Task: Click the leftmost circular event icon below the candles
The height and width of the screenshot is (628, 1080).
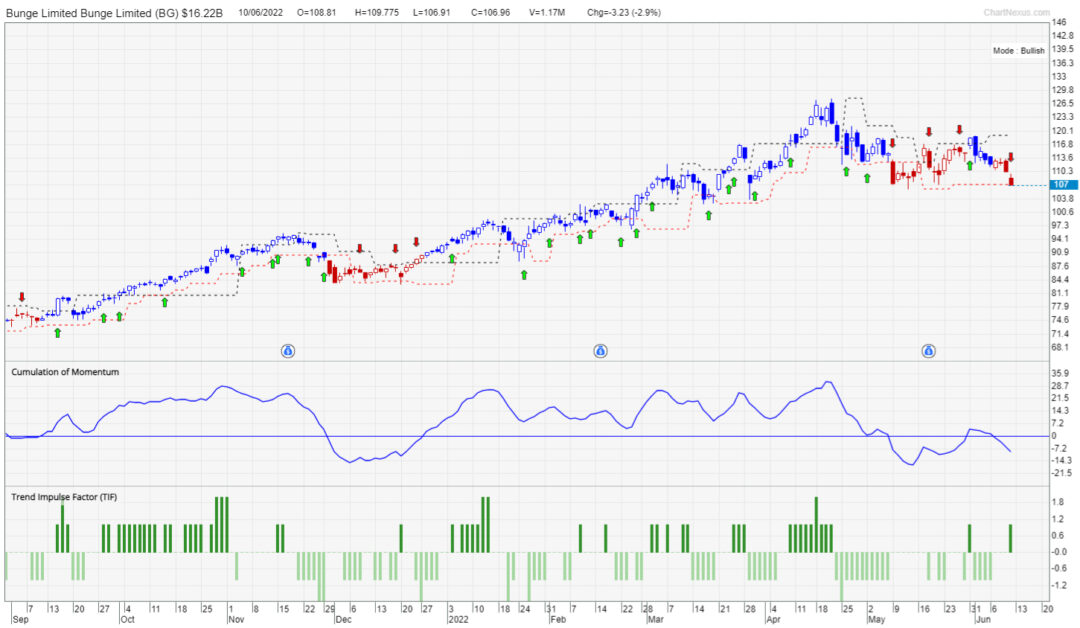Action: (287, 351)
